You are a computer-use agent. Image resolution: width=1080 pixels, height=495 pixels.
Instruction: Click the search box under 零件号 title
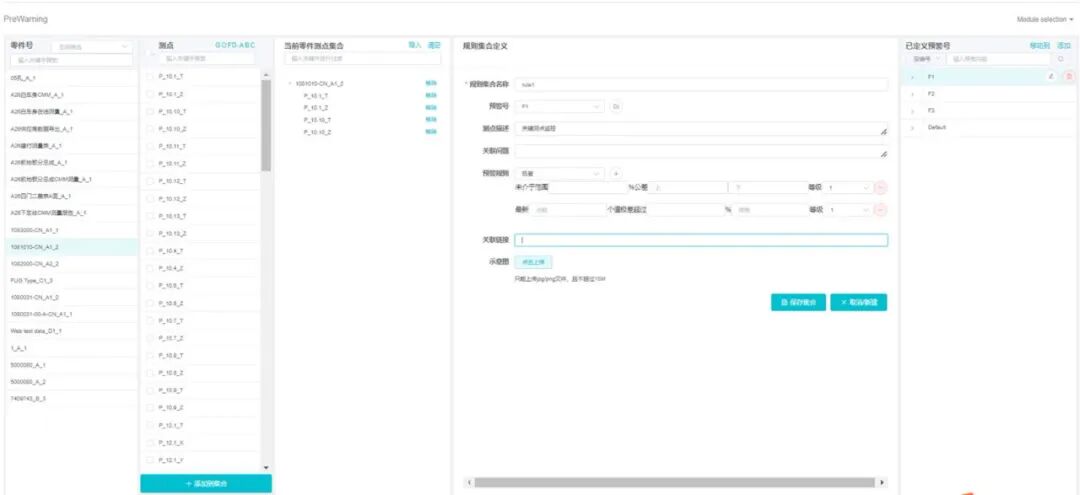tap(71, 60)
